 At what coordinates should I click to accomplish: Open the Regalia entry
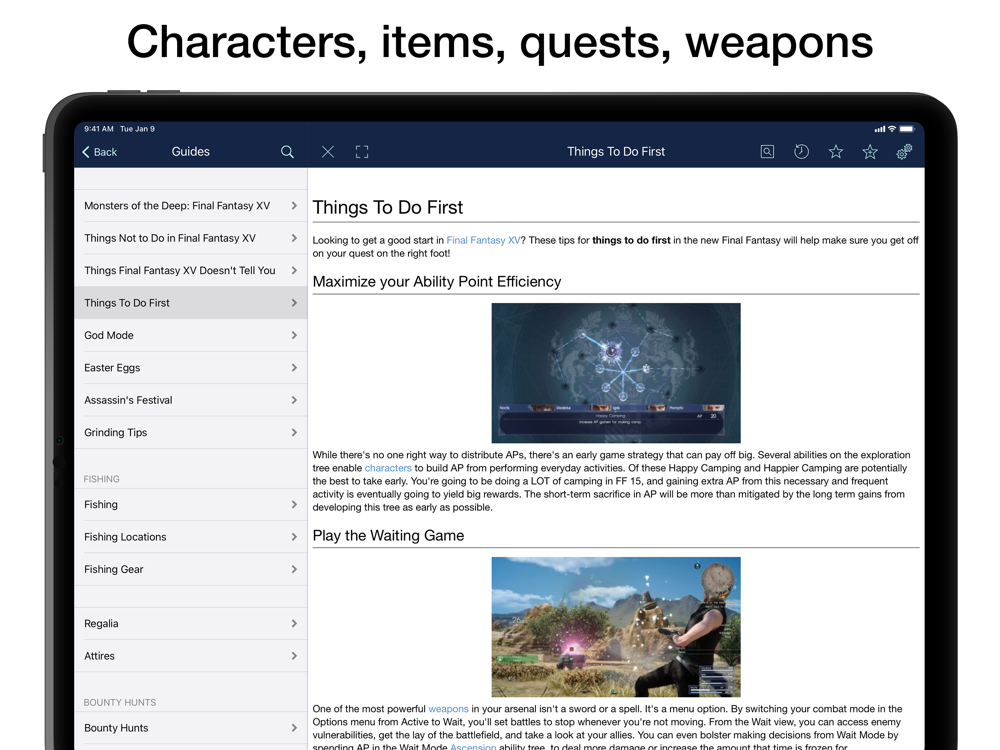tap(191, 624)
